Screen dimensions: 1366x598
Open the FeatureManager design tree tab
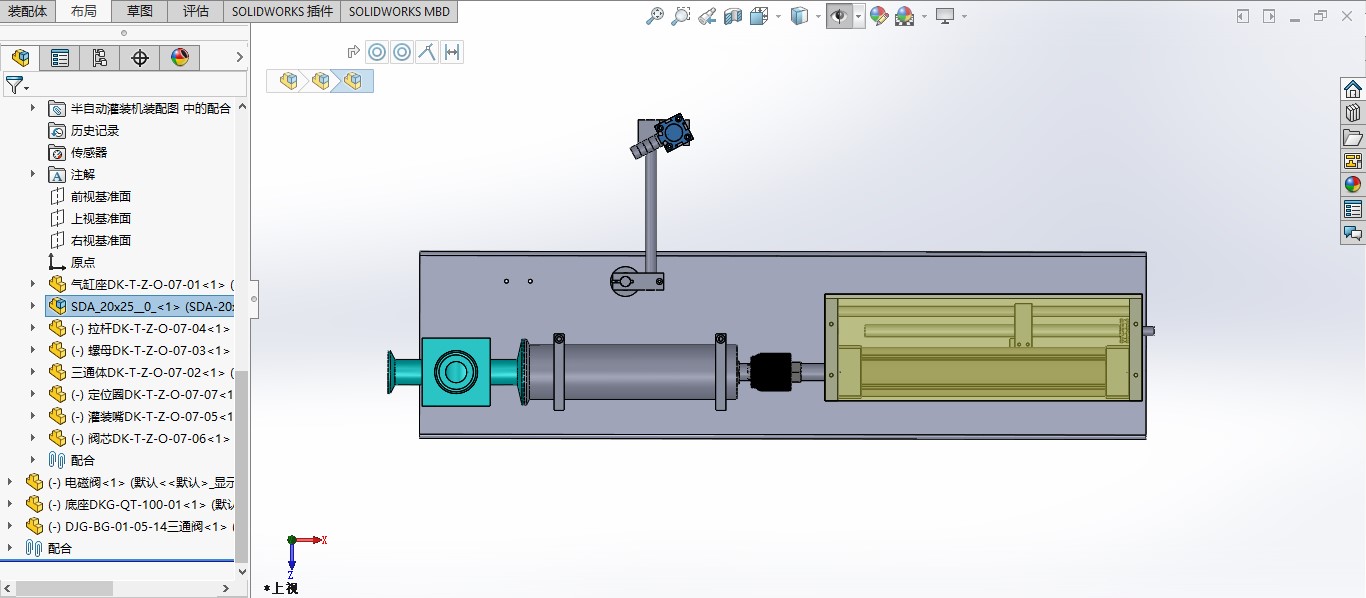point(20,58)
